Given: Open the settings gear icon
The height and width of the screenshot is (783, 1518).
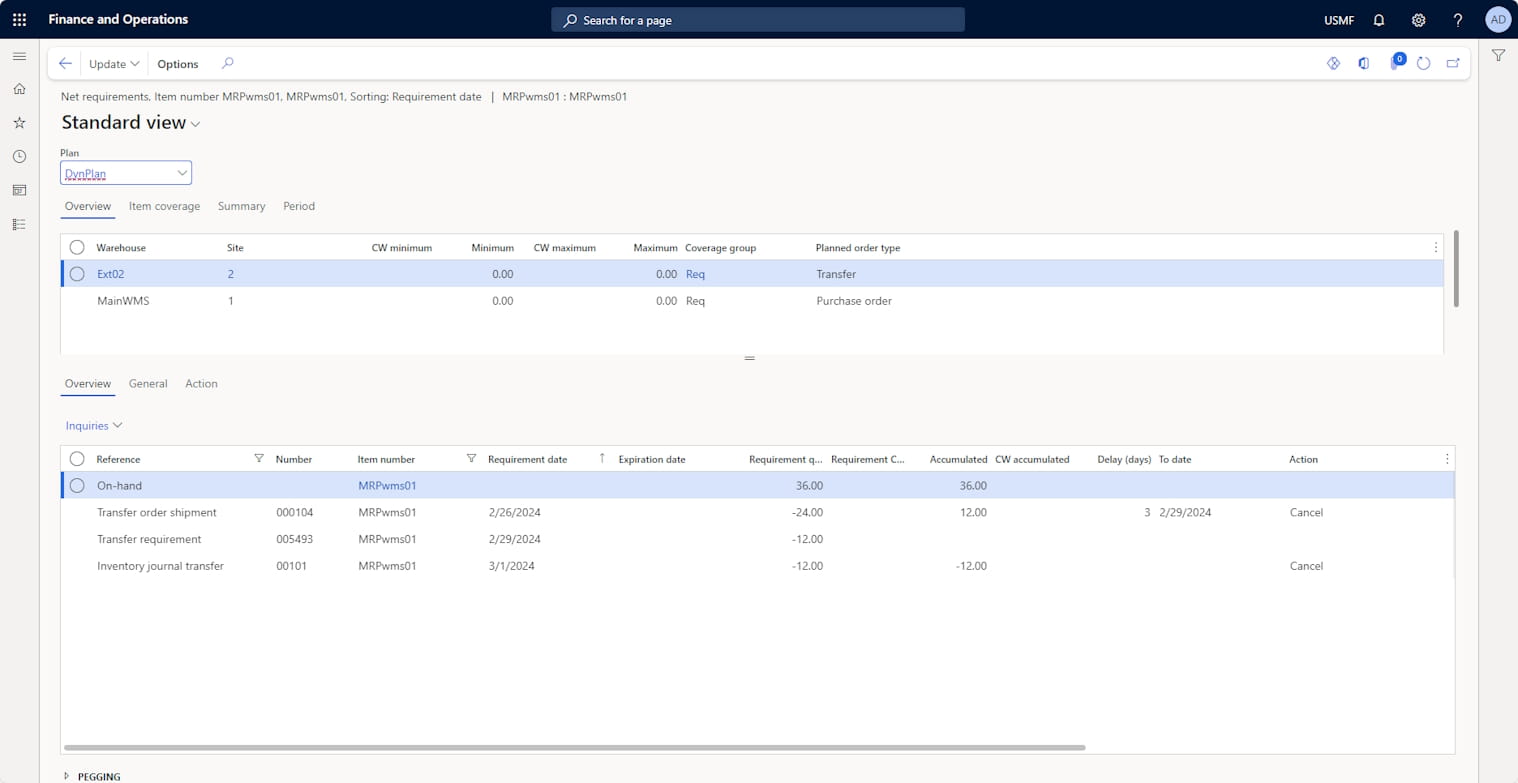Looking at the screenshot, I should [x=1418, y=20].
